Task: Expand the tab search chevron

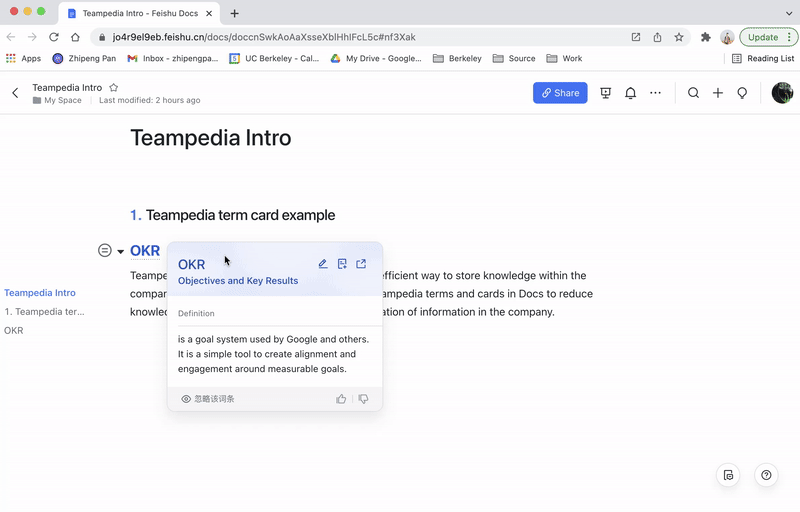Action: pyautogui.click(x=789, y=14)
